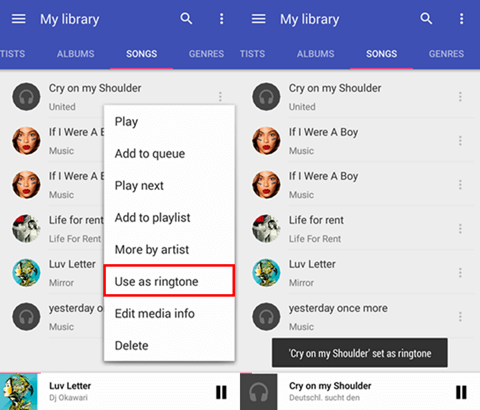
Task: Open options for yesterday once more
Action: coord(460,317)
